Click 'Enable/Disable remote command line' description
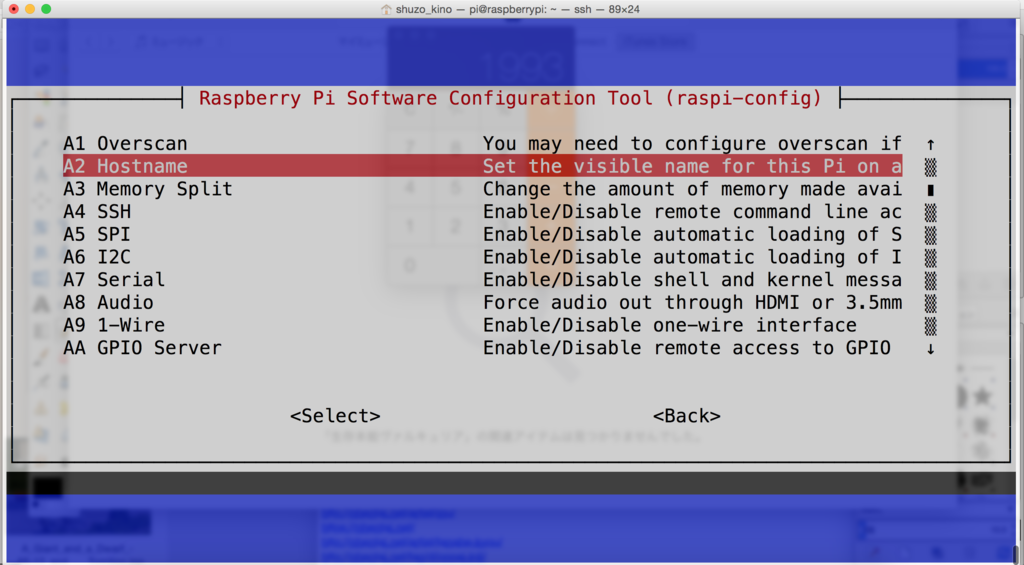This screenshot has height=565, width=1024. coord(692,212)
